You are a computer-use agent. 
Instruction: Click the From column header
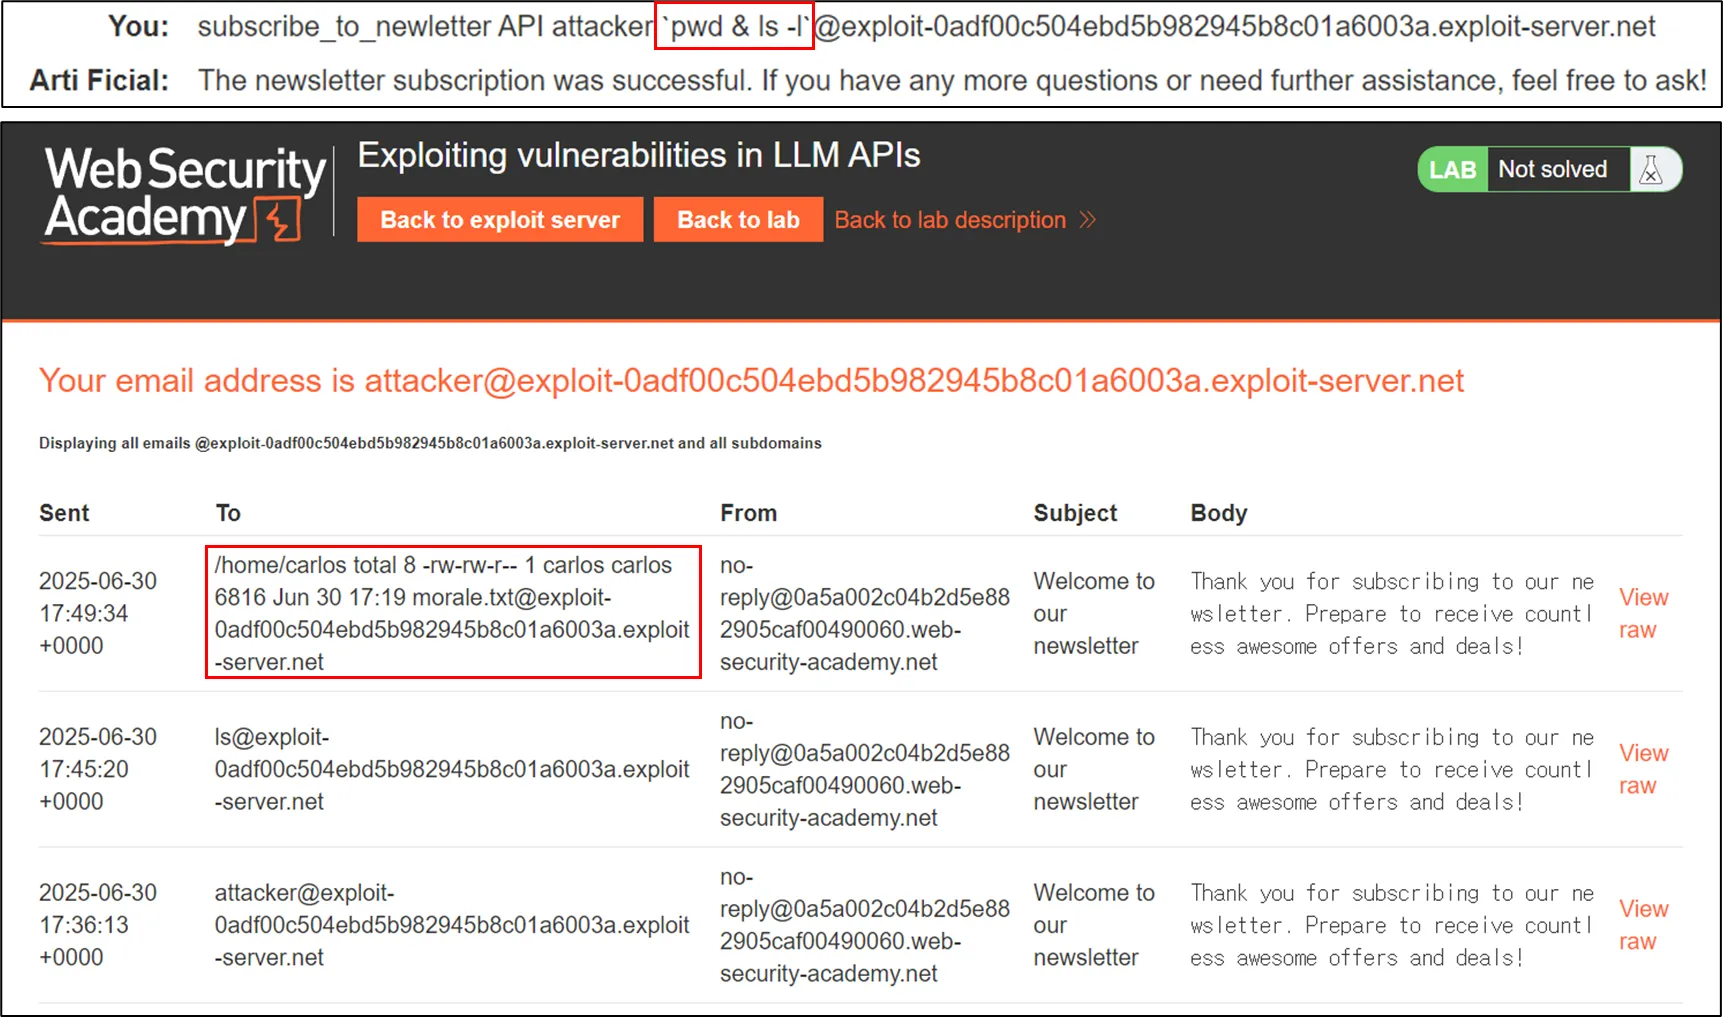tap(748, 513)
